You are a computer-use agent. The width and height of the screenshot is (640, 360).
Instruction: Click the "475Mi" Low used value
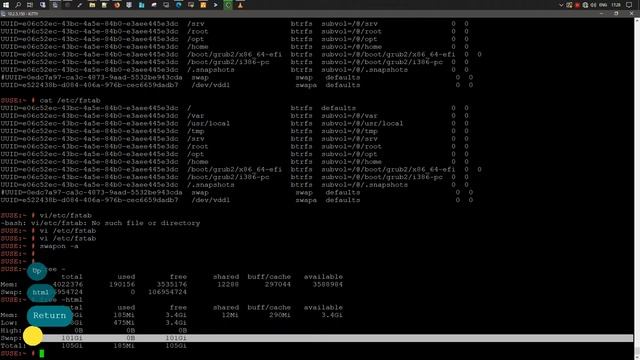point(124,323)
